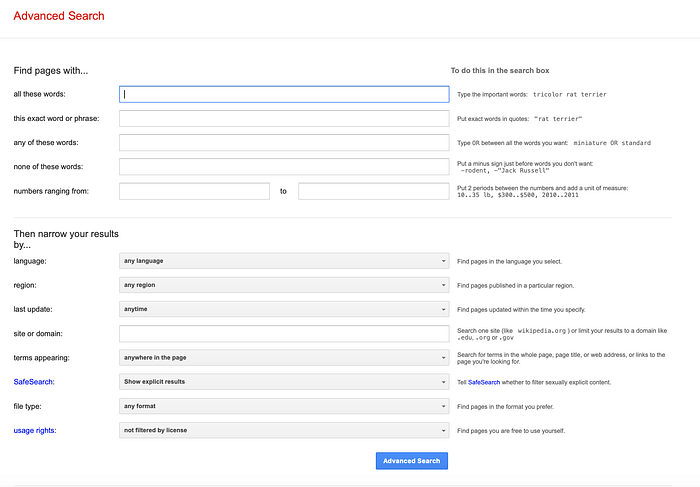Click the 'file type:' label
700x487 pixels.
(x=27, y=407)
